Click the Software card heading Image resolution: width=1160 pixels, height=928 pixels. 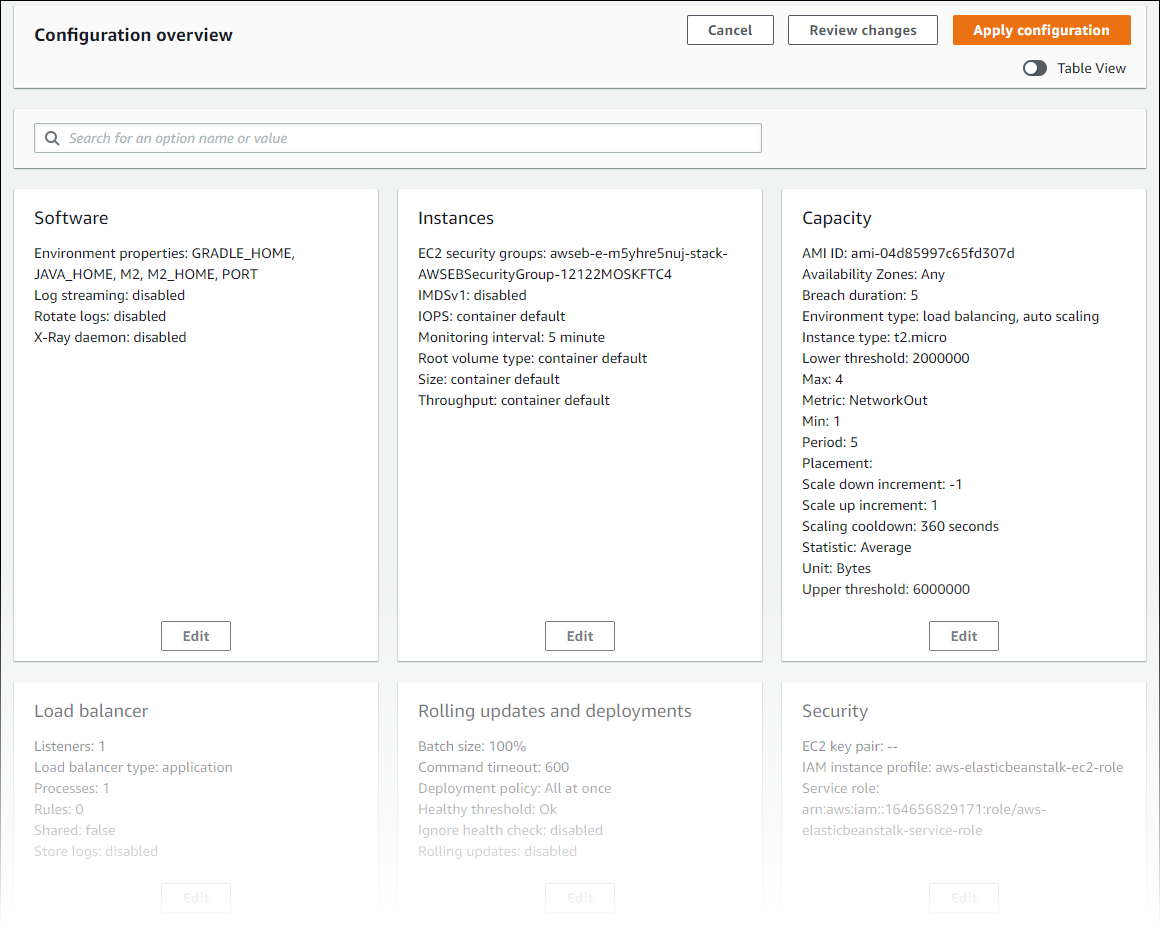tap(71, 218)
